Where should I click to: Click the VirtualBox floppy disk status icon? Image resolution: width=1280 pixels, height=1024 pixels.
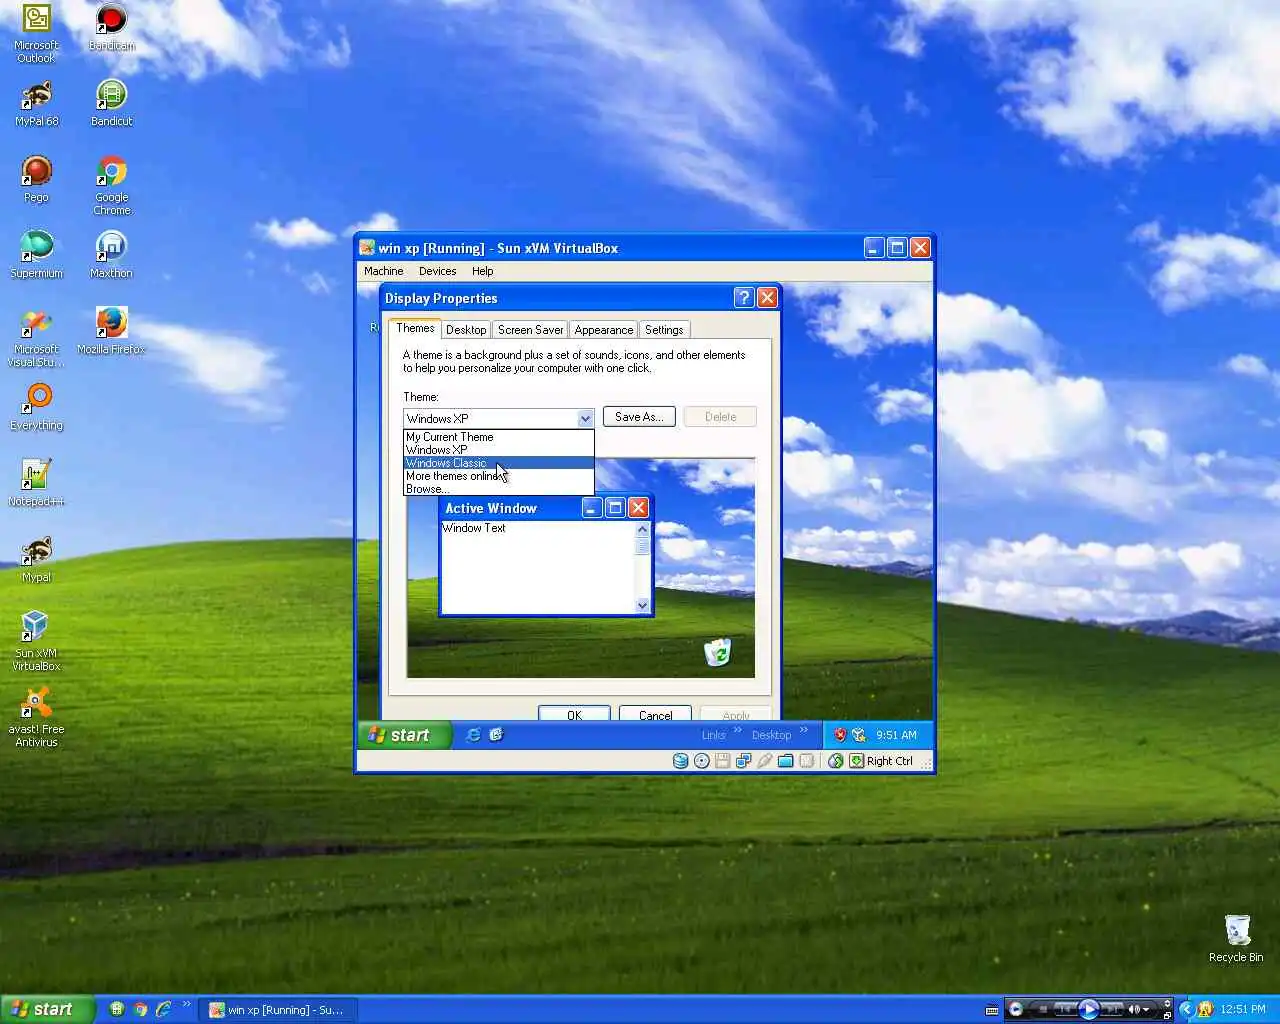[x=722, y=761]
